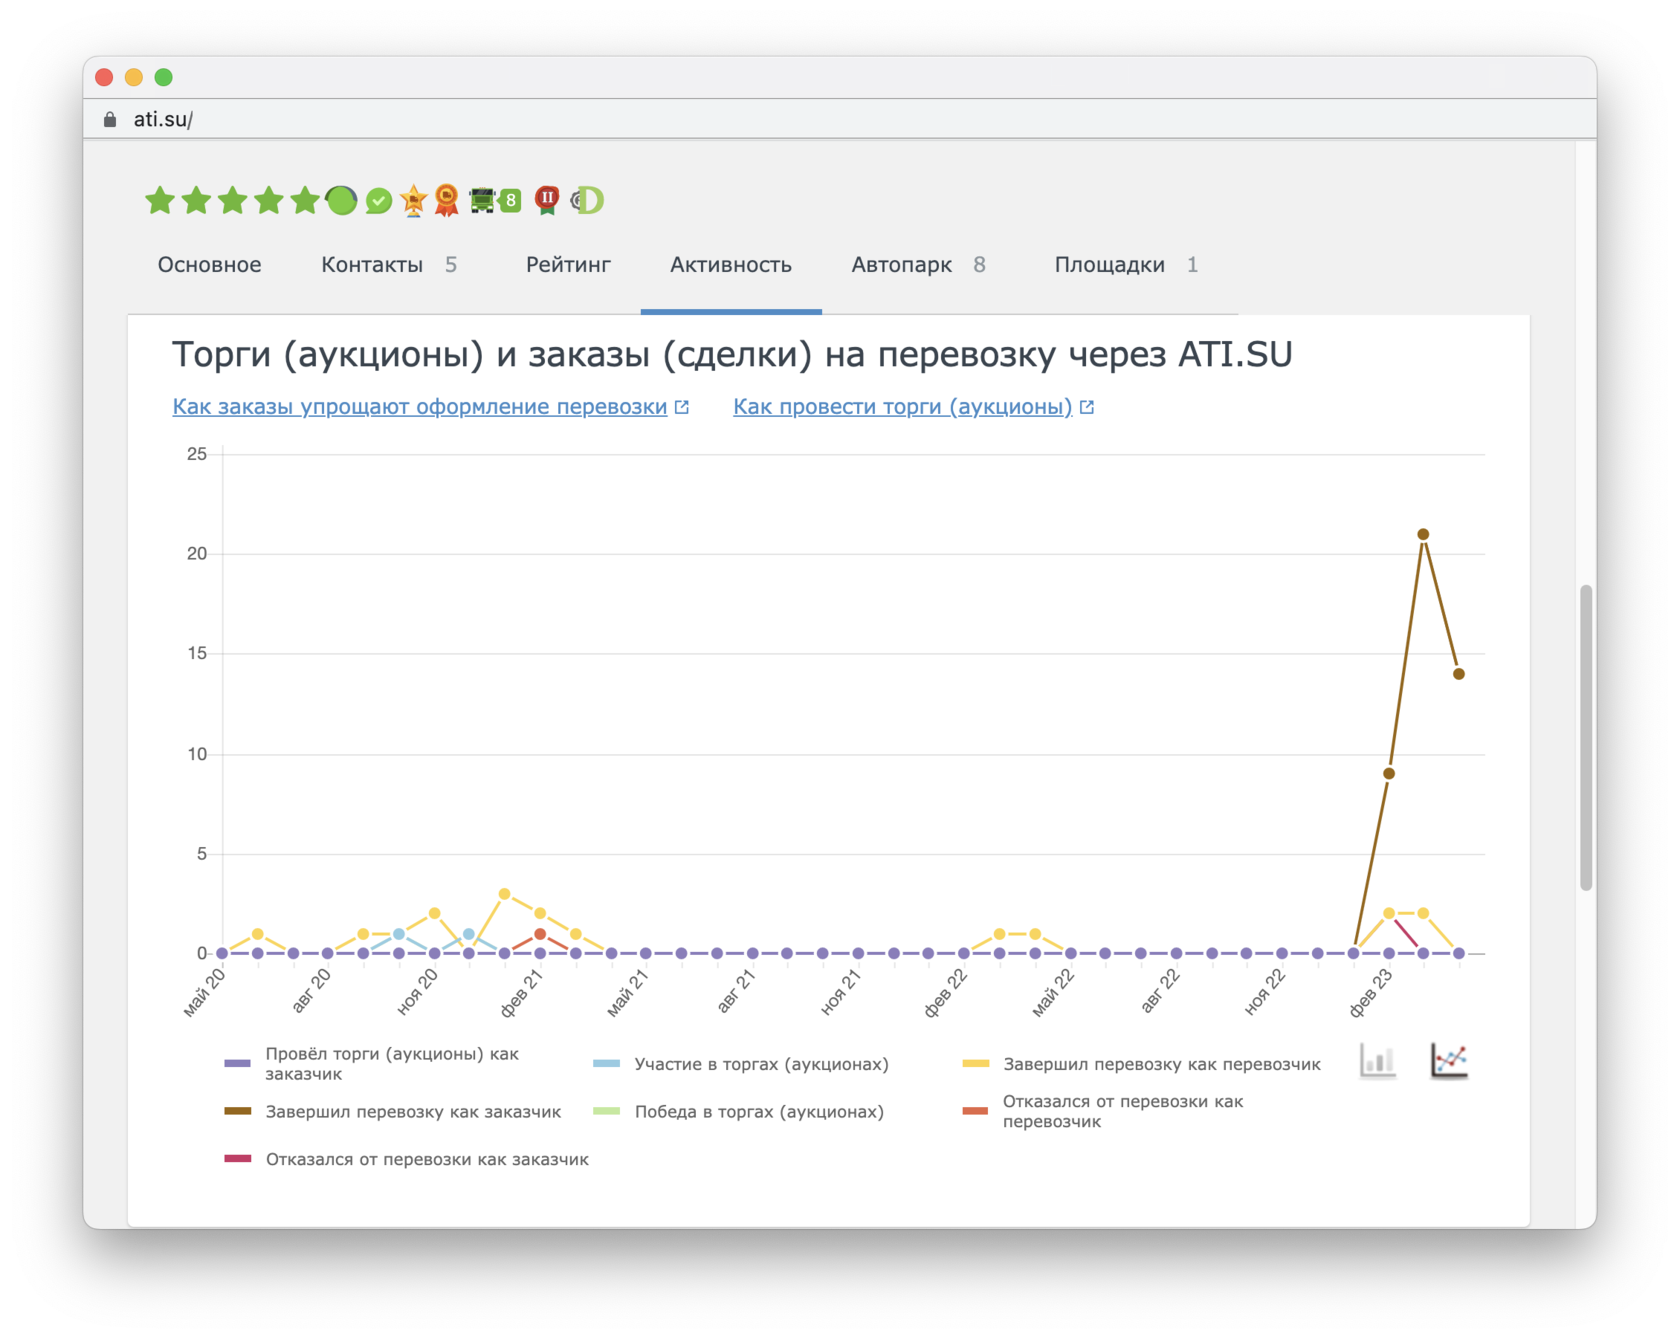Open the Основное tab
The width and height of the screenshot is (1680, 1339).
point(209,265)
